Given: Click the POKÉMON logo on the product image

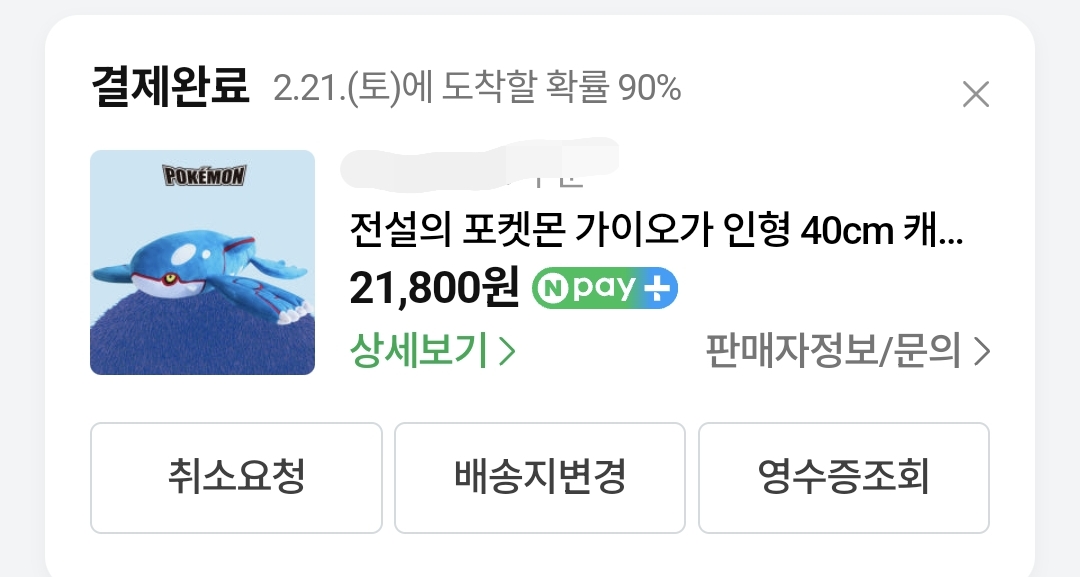Looking at the screenshot, I should click(x=205, y=176).
